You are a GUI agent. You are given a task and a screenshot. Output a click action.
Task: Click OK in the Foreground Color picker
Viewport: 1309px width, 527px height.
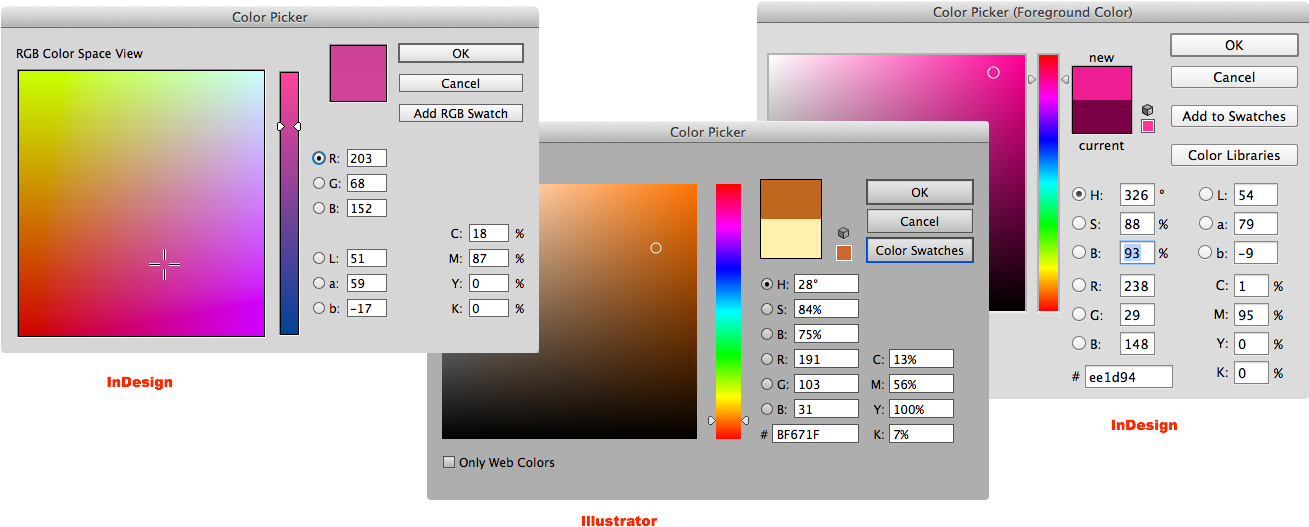(x=1234, y=45)
